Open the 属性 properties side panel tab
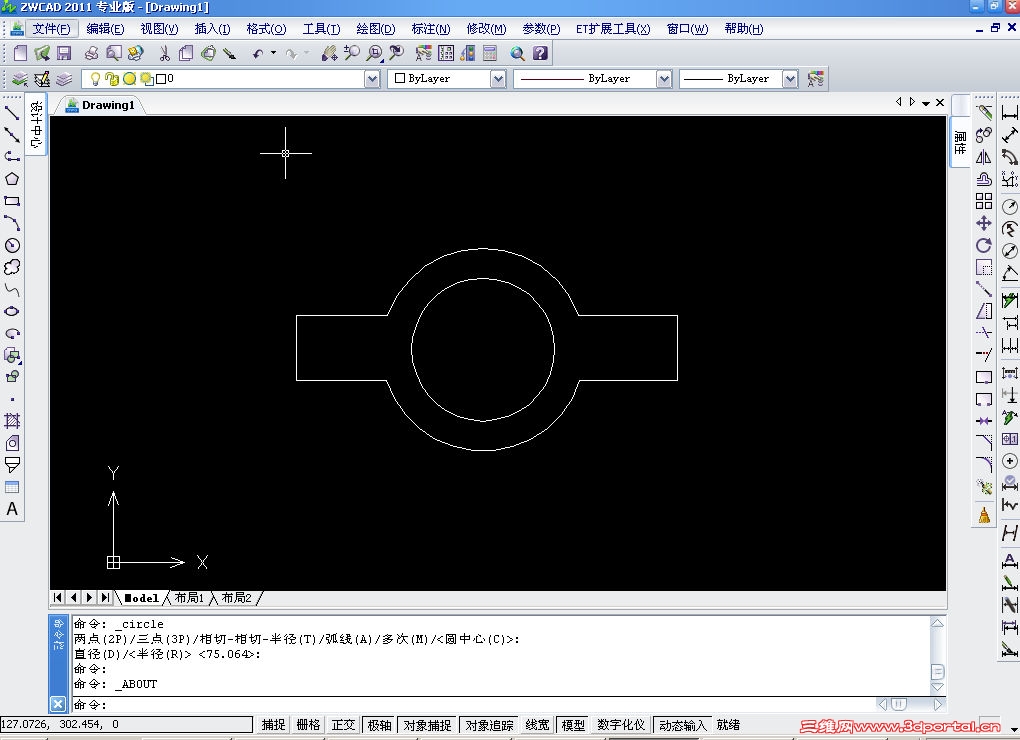Image resolution: width=1020 pixels, height=740 pixels. [x=961, y=142]
